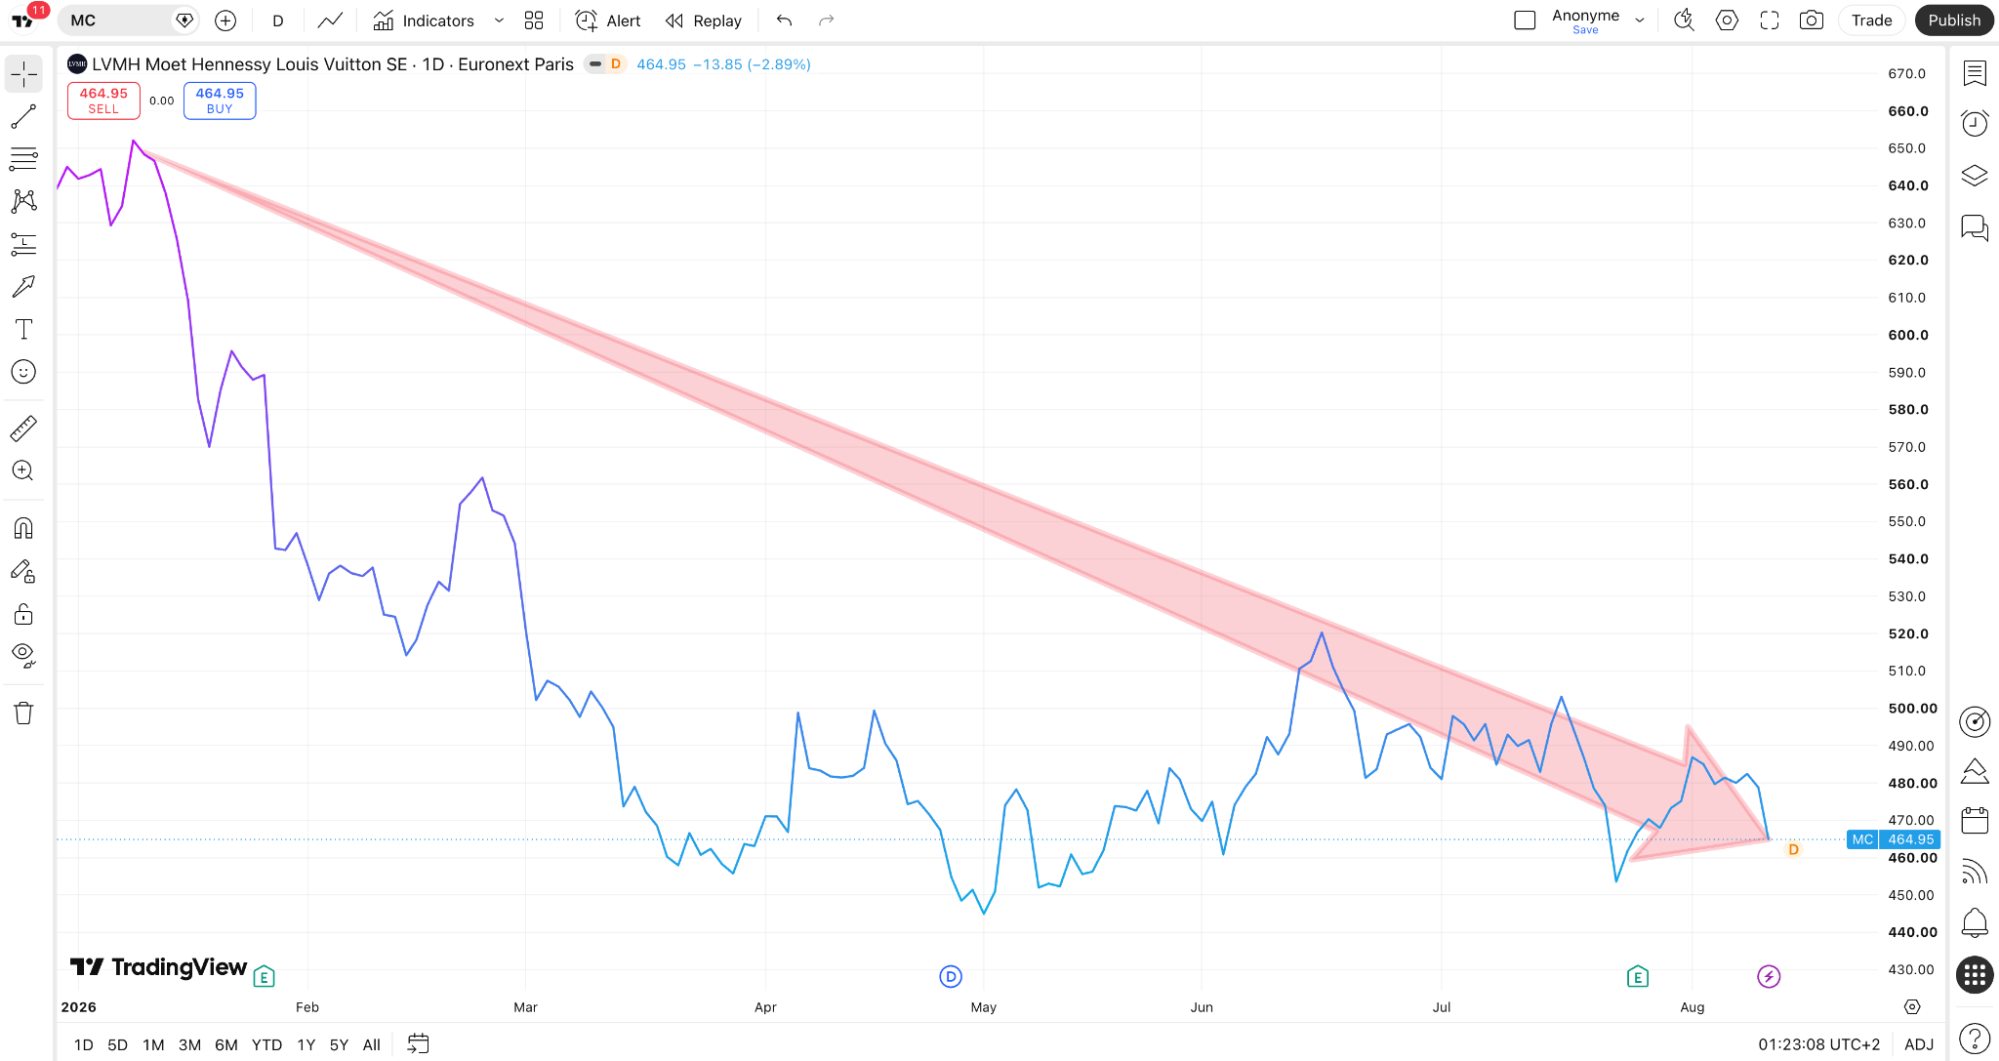Select the chart layout setup

pyautogui.click(x=1525, y=20)
